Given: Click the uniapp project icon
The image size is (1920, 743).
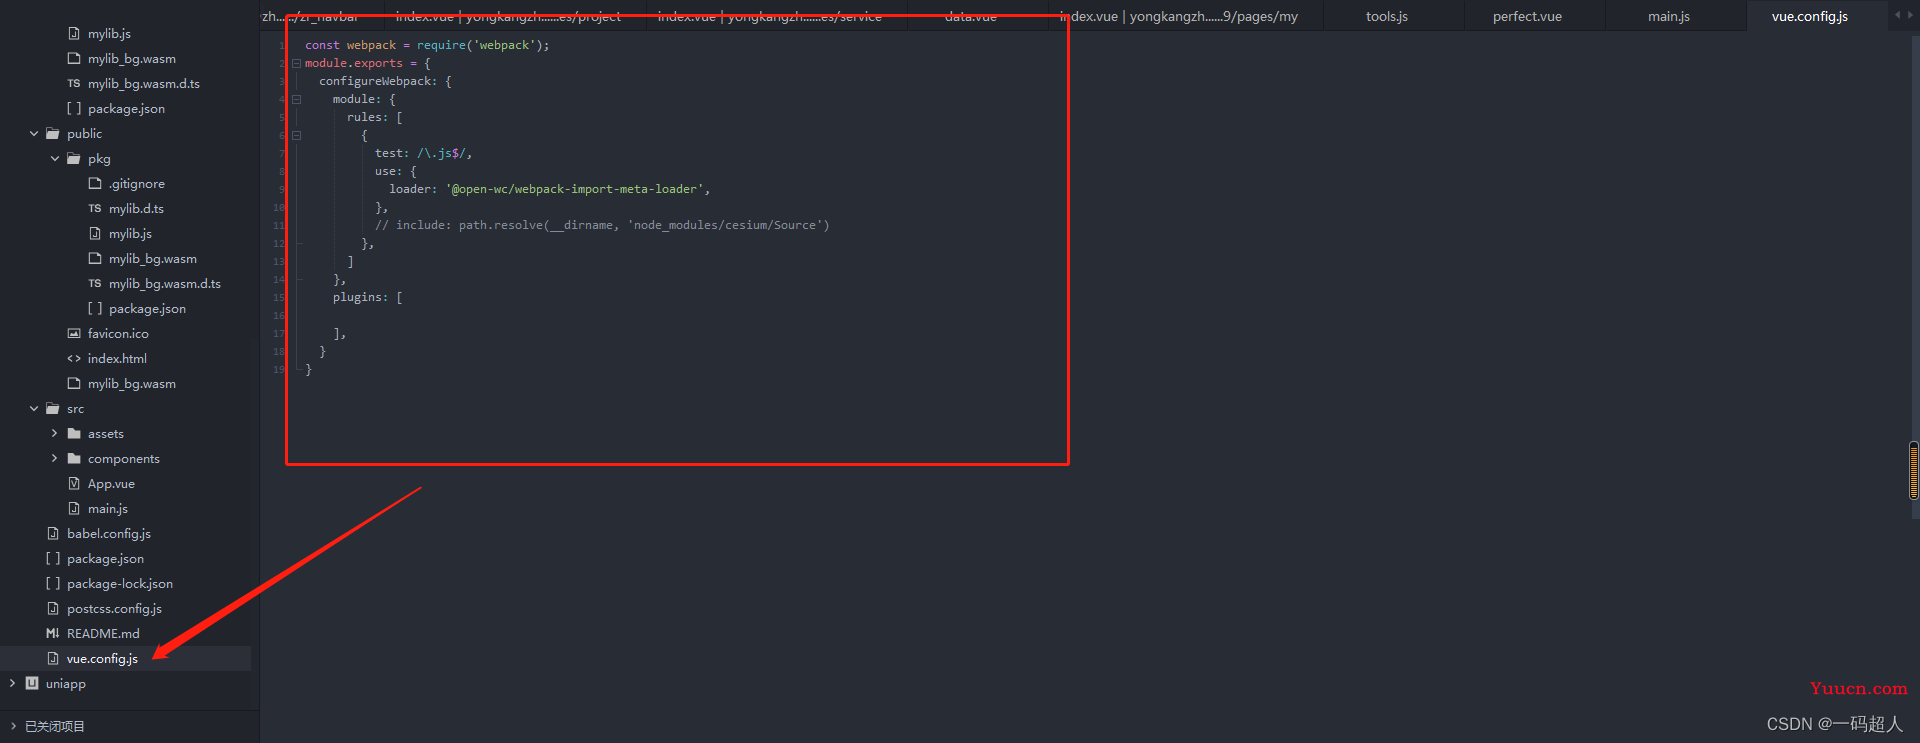Looking at the screenshot, I should (32, 684).
